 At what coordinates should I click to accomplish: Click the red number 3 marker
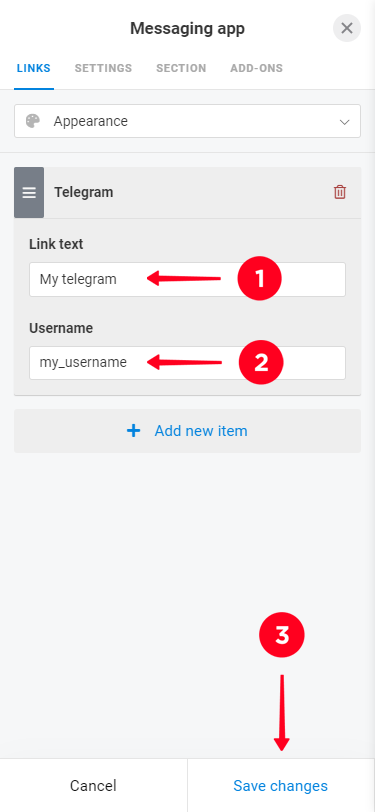pos(282,635)
